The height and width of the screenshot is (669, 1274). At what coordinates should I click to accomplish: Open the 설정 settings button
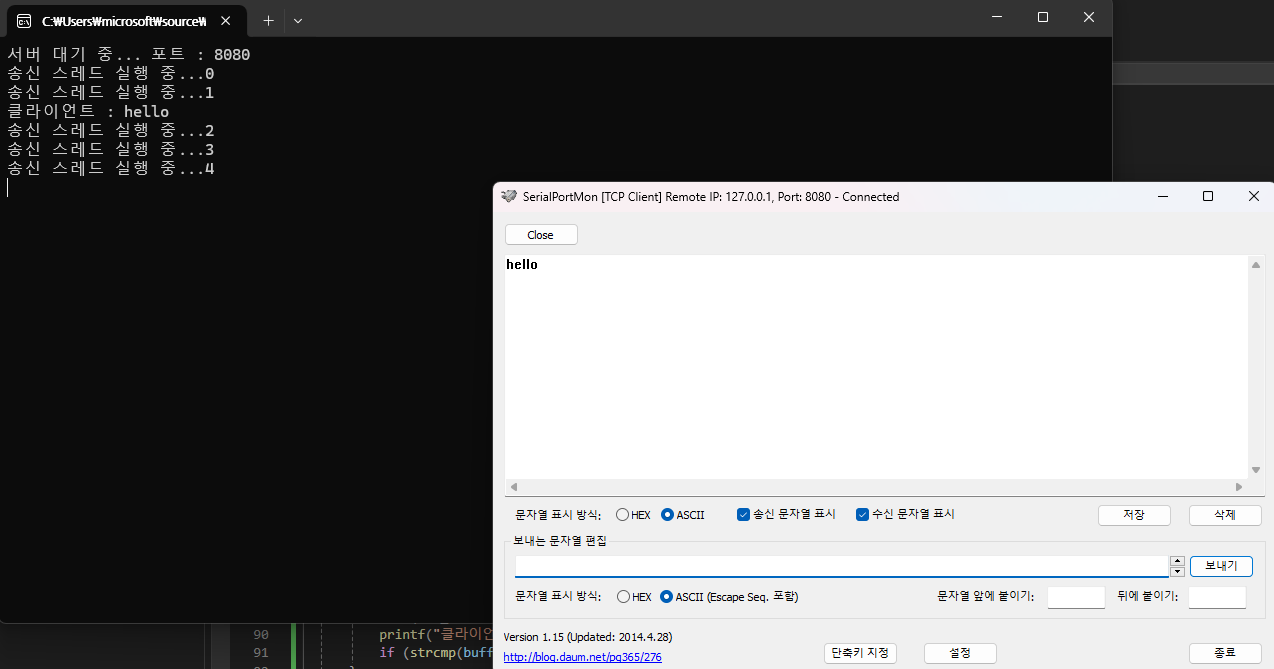tap(960, 653)
